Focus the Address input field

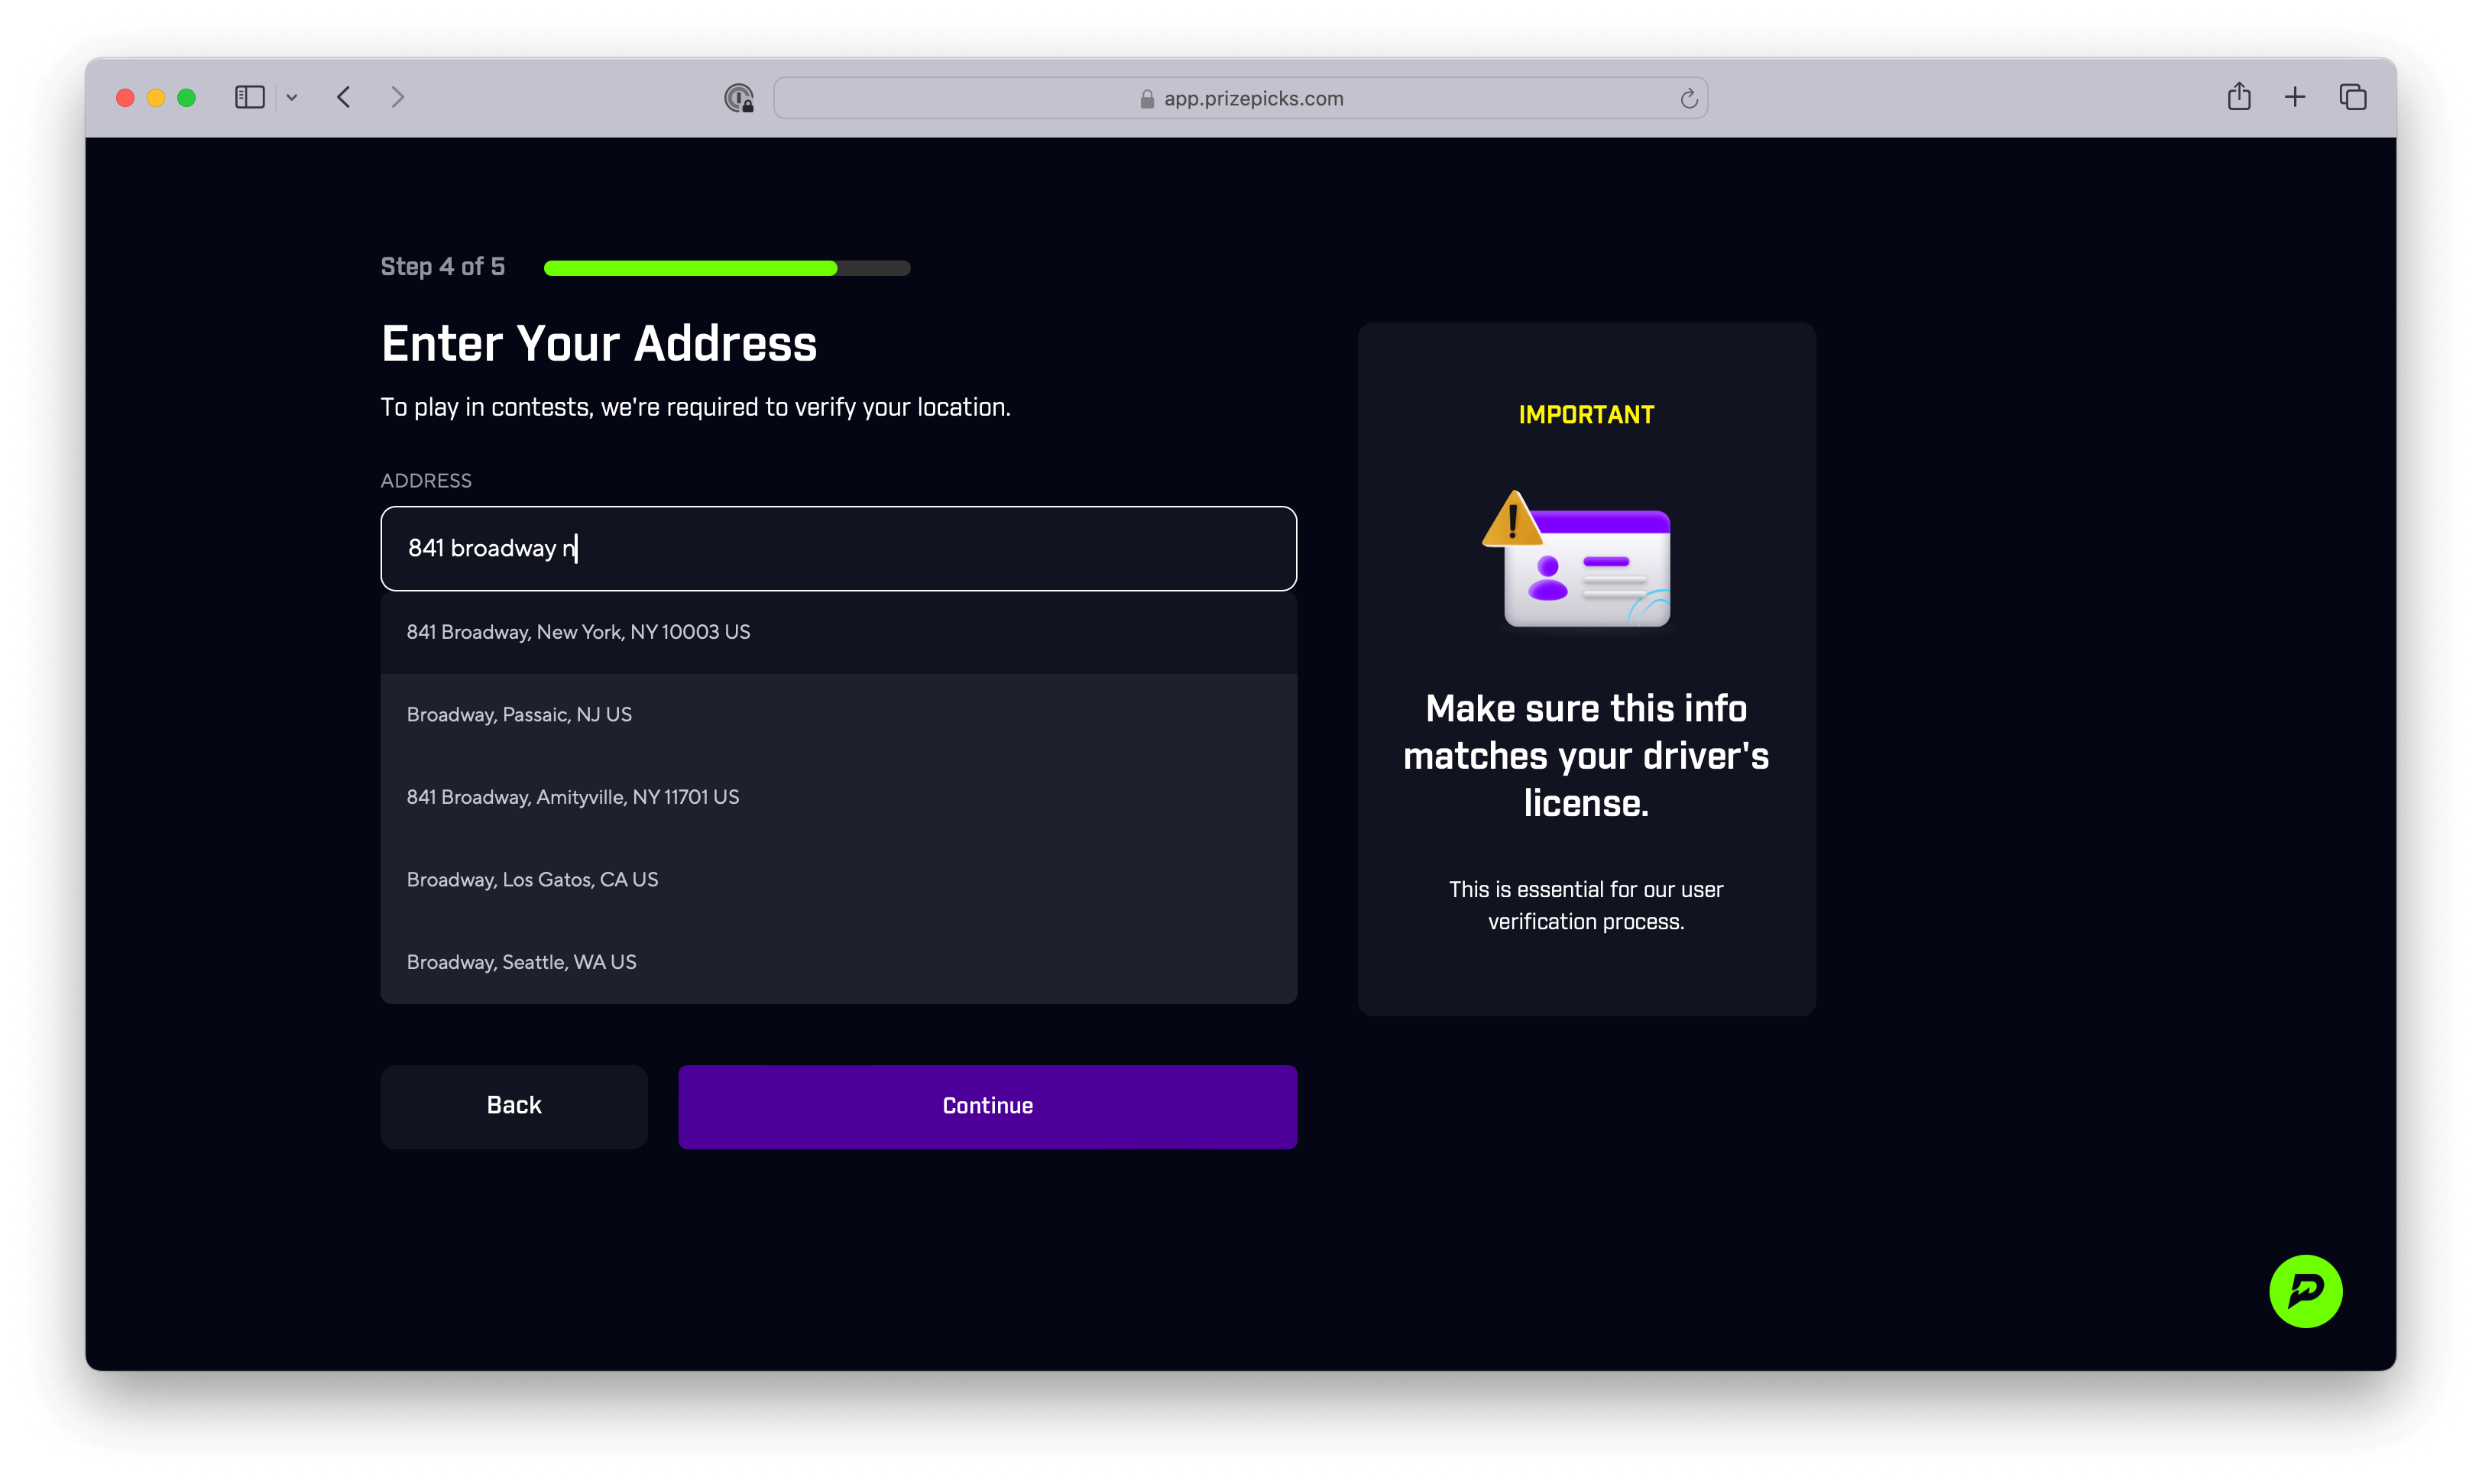tap(838, 548)
